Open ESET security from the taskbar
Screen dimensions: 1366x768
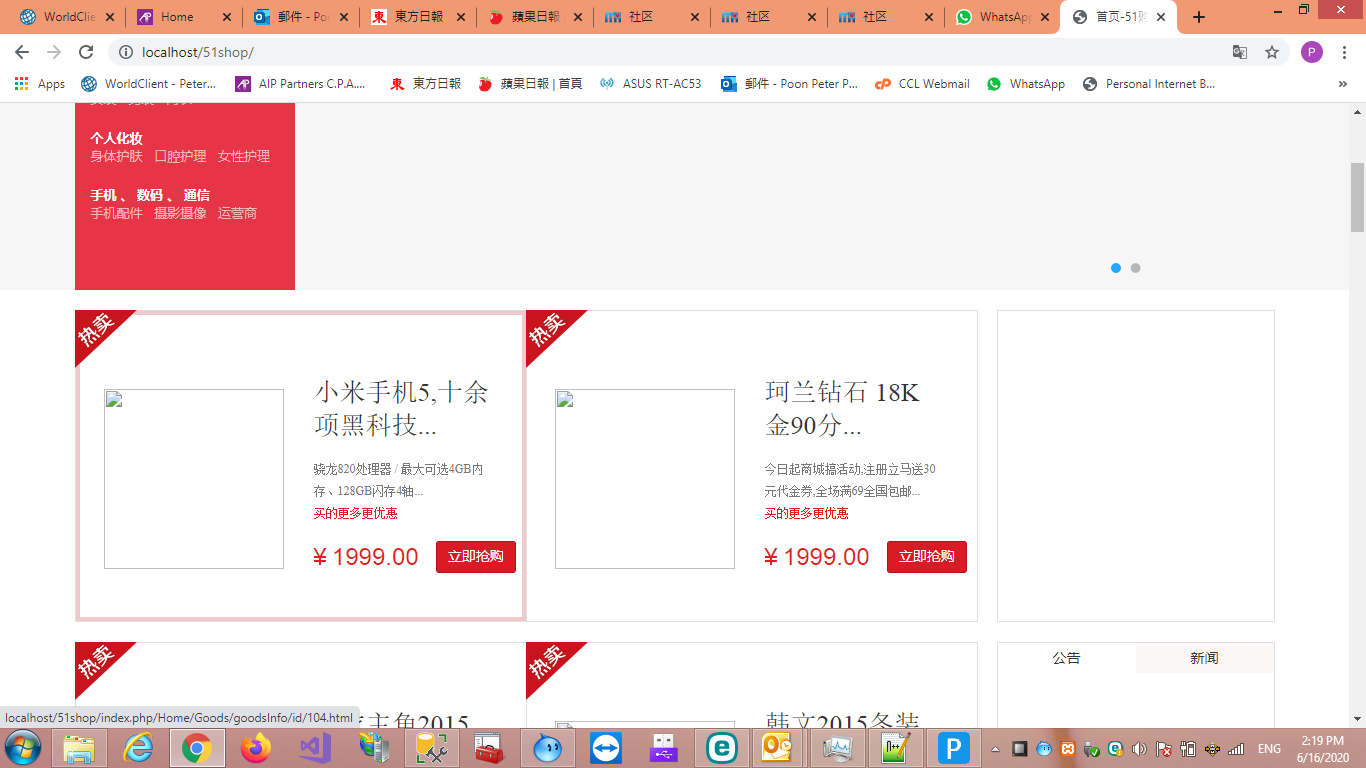point(722,748)
